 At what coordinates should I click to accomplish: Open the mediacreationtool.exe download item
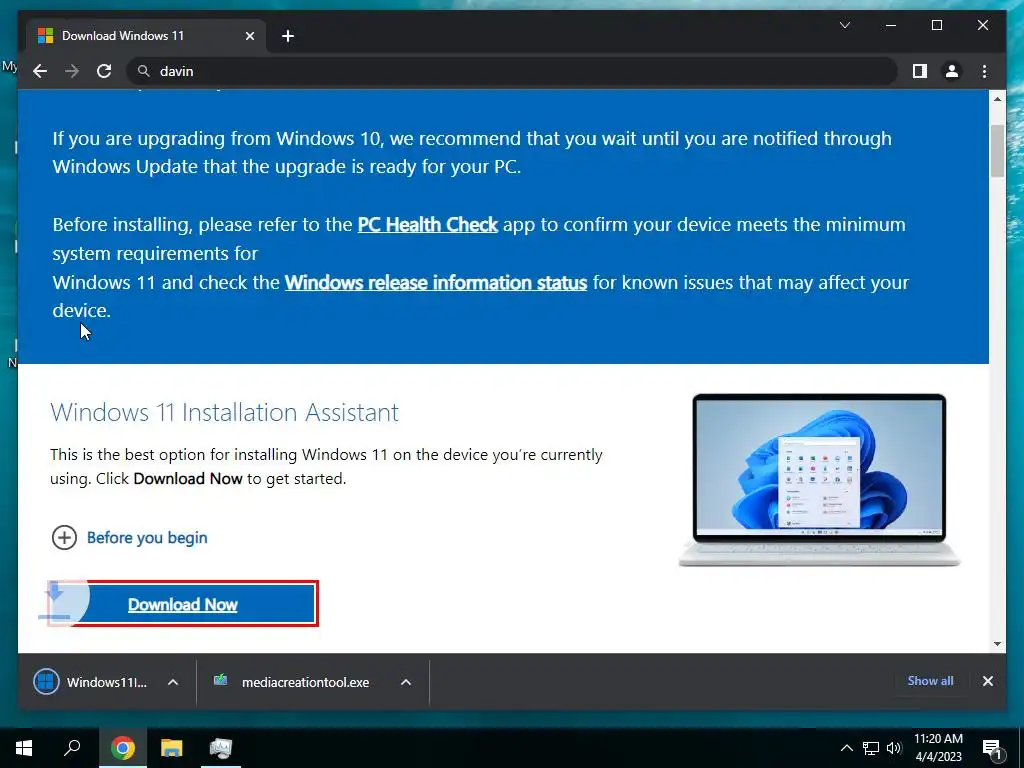point(291,682)
